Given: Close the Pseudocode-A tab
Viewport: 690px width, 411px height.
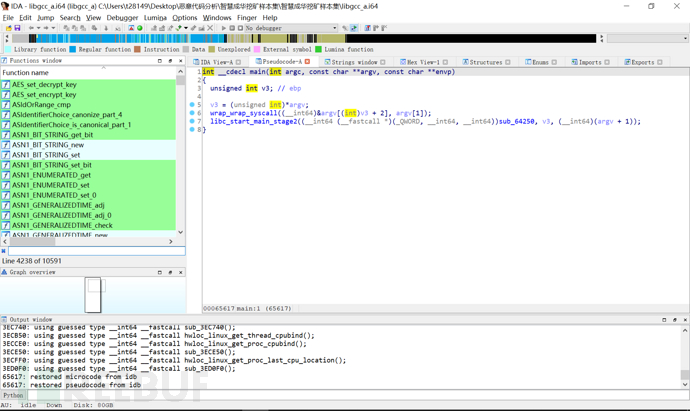Looking at the screenshot, I should 307,62.
